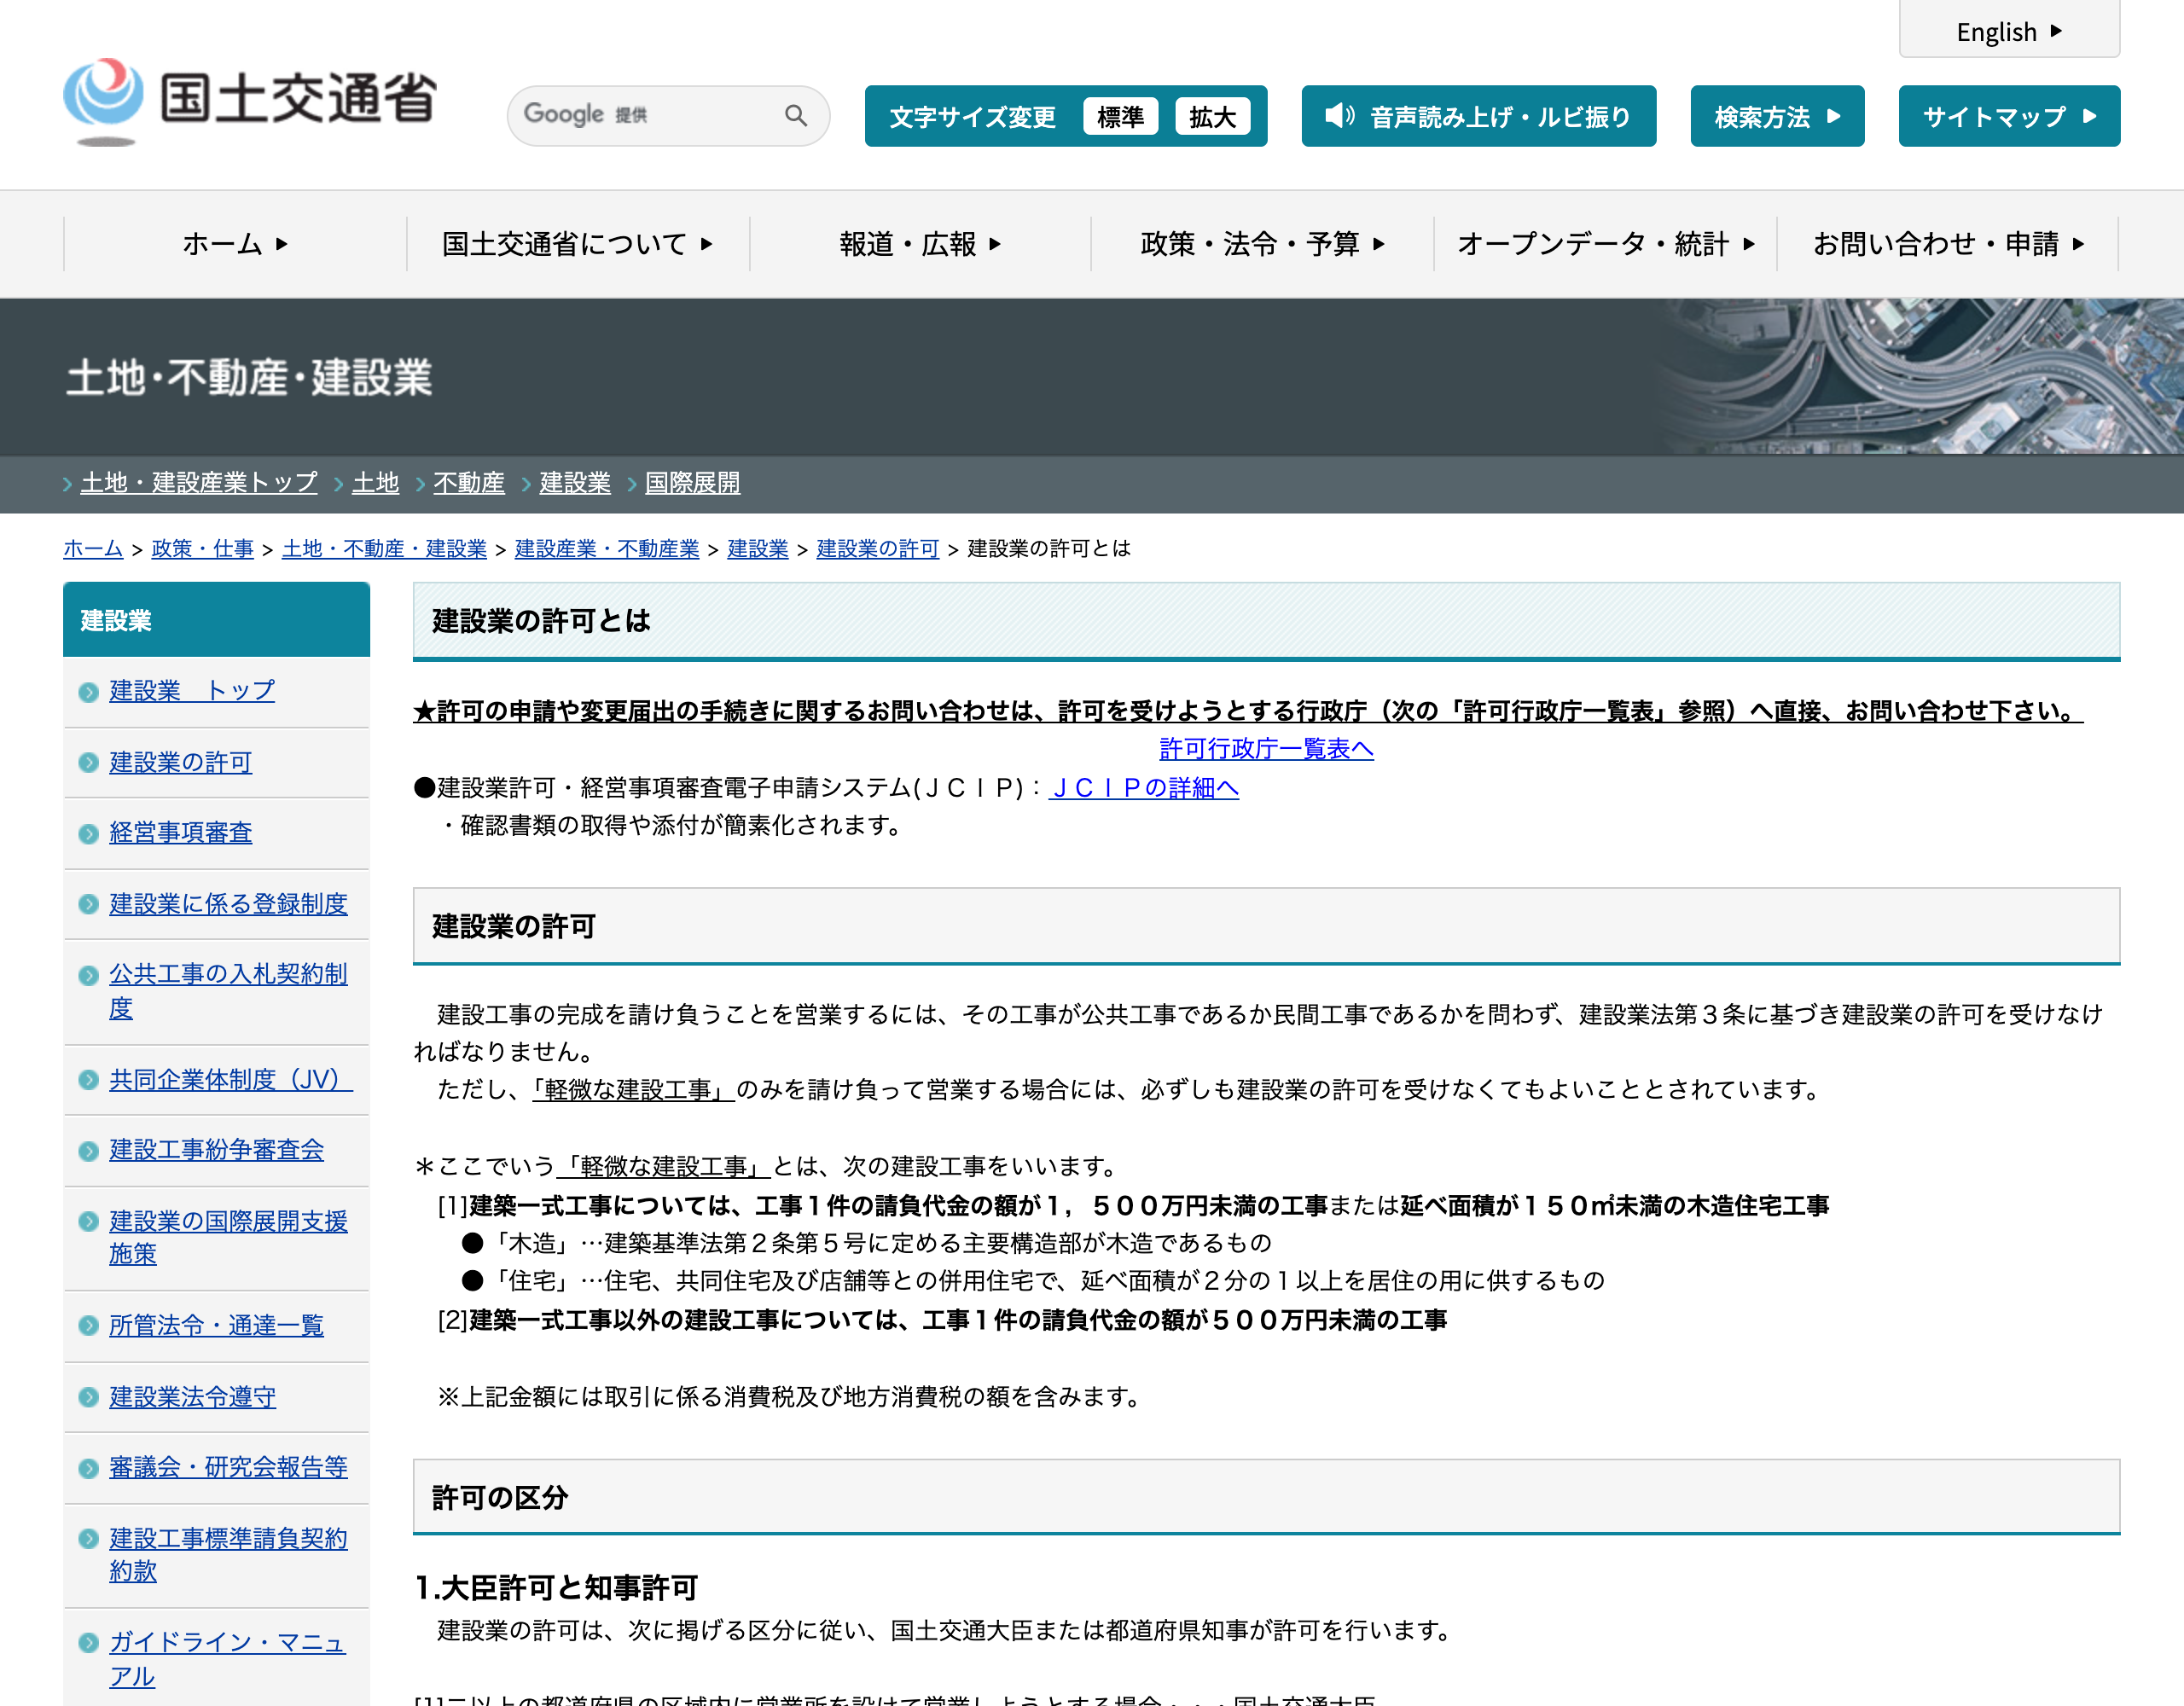Click ホーム breadcrumb link

[x=93, y=549]
